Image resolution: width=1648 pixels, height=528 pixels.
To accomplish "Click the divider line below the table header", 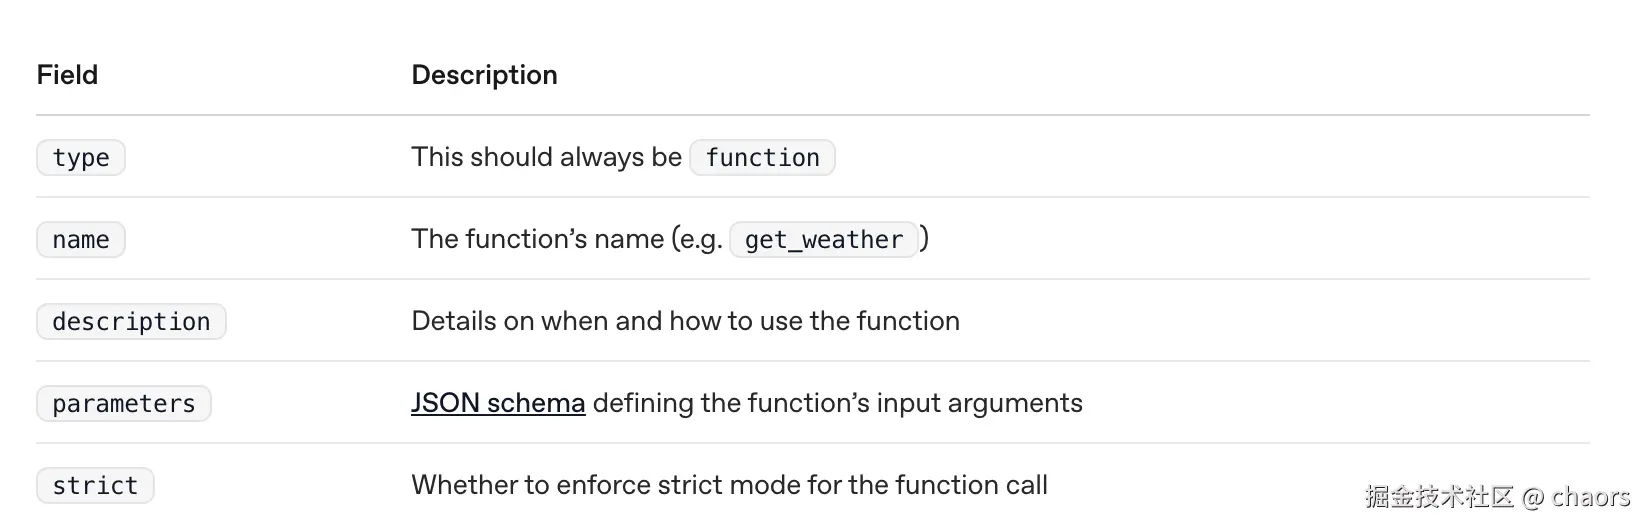I will pos(812,115).
